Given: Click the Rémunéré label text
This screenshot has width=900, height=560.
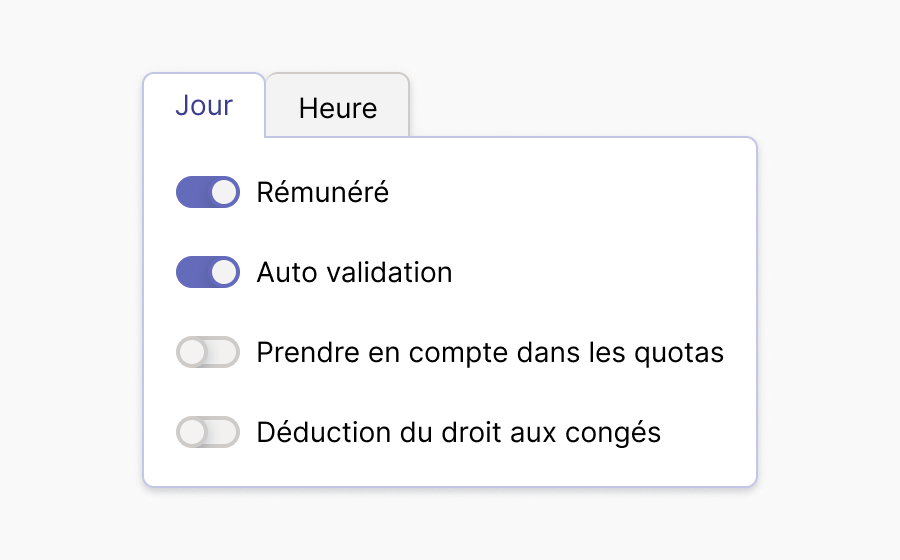Looking at the screenshot, I should pyautogui.click(x=322, y=192).
